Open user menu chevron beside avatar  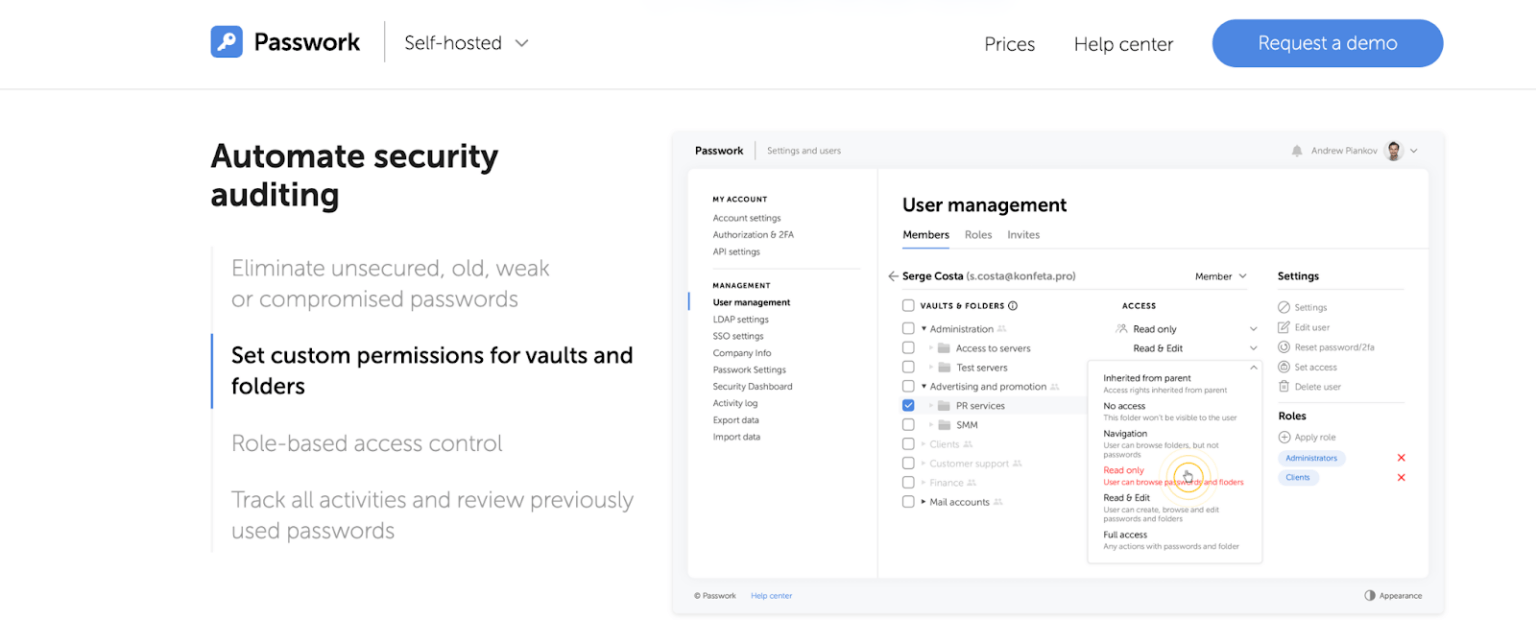point(1414,151)
